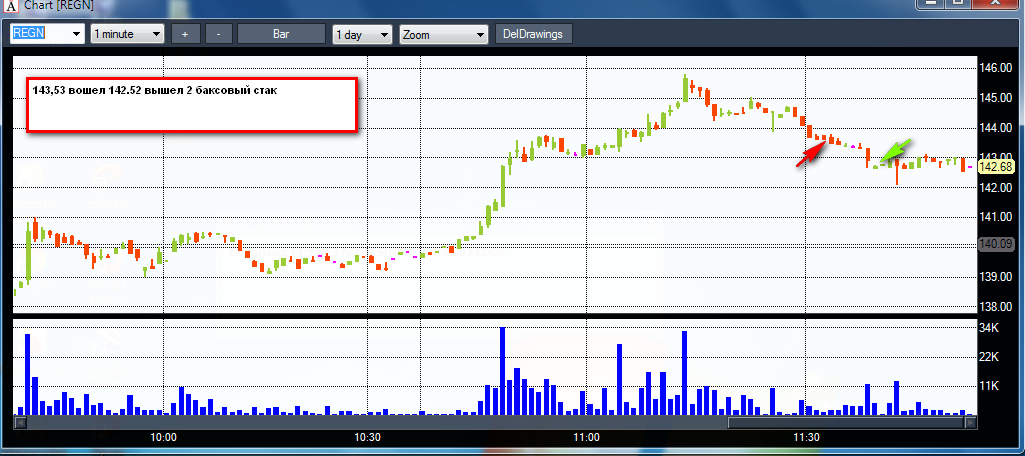Click the 138.00 price axis label
The height and width of the screenshot is (456, 1025).
pos(996,306)
